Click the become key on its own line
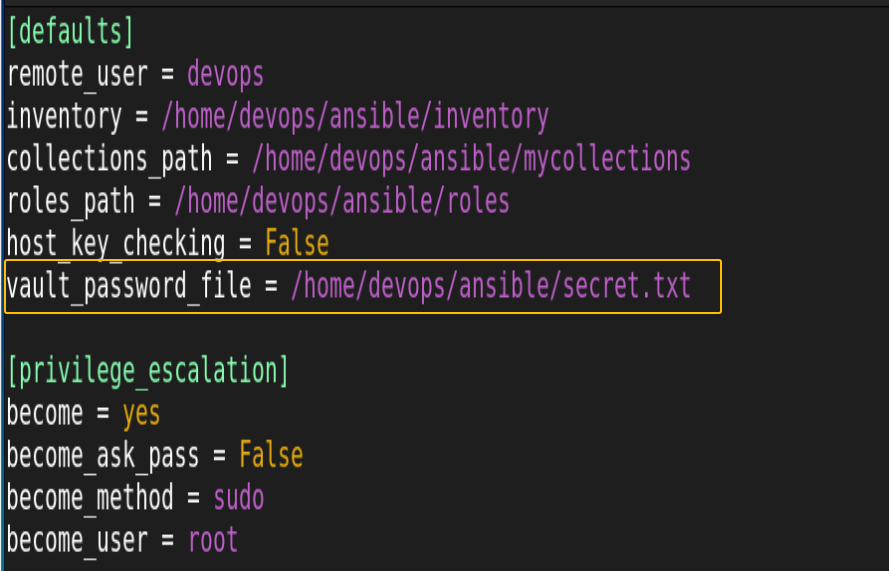This screenshot has height=571, width=889. [x=45, y=413]
